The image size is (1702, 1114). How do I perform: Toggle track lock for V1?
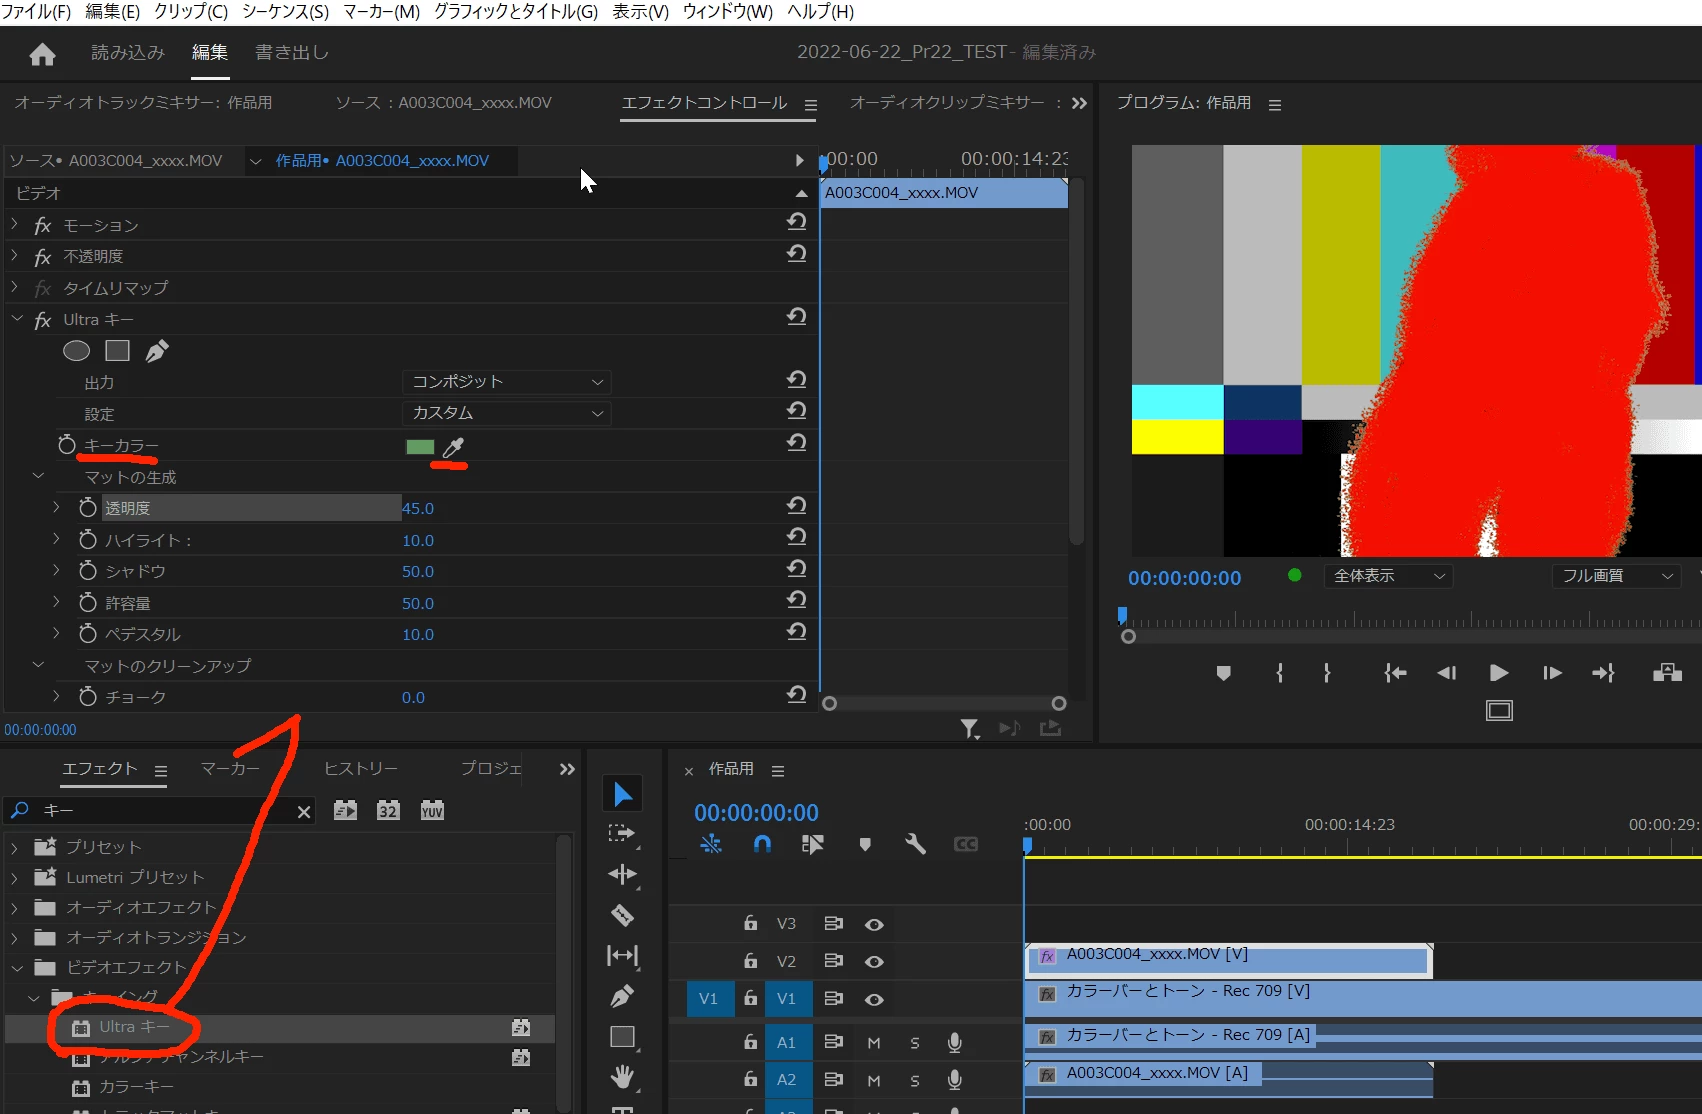[x=750, y=998]
